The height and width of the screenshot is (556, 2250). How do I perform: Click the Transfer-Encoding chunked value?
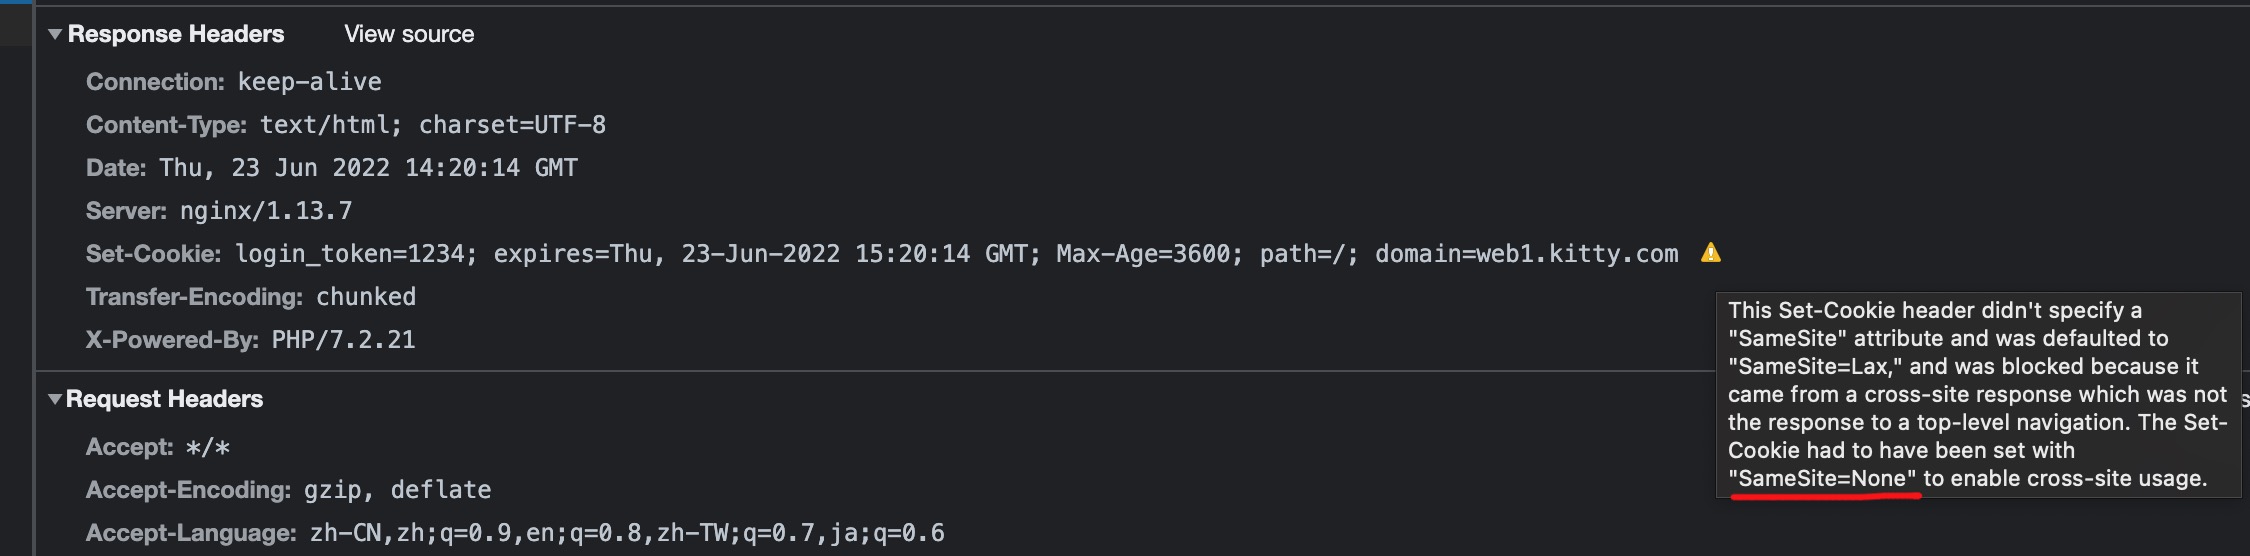(x=366, y=297)
